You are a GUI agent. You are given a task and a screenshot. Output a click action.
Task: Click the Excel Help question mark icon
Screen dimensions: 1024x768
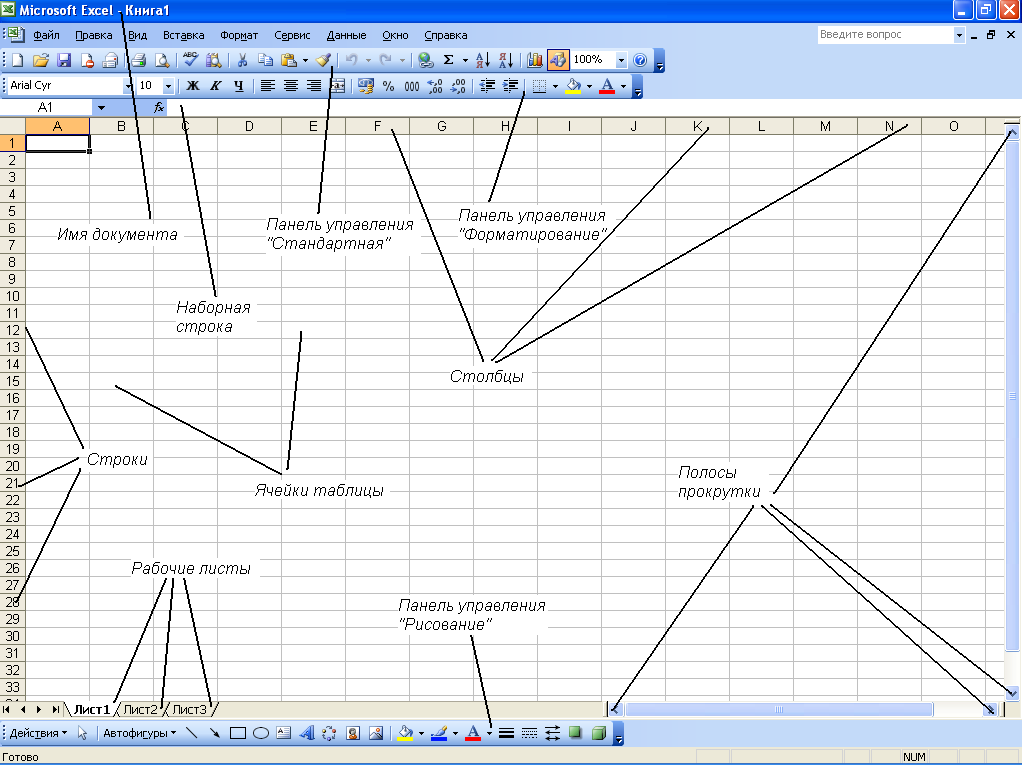click(x=640, y=60)
